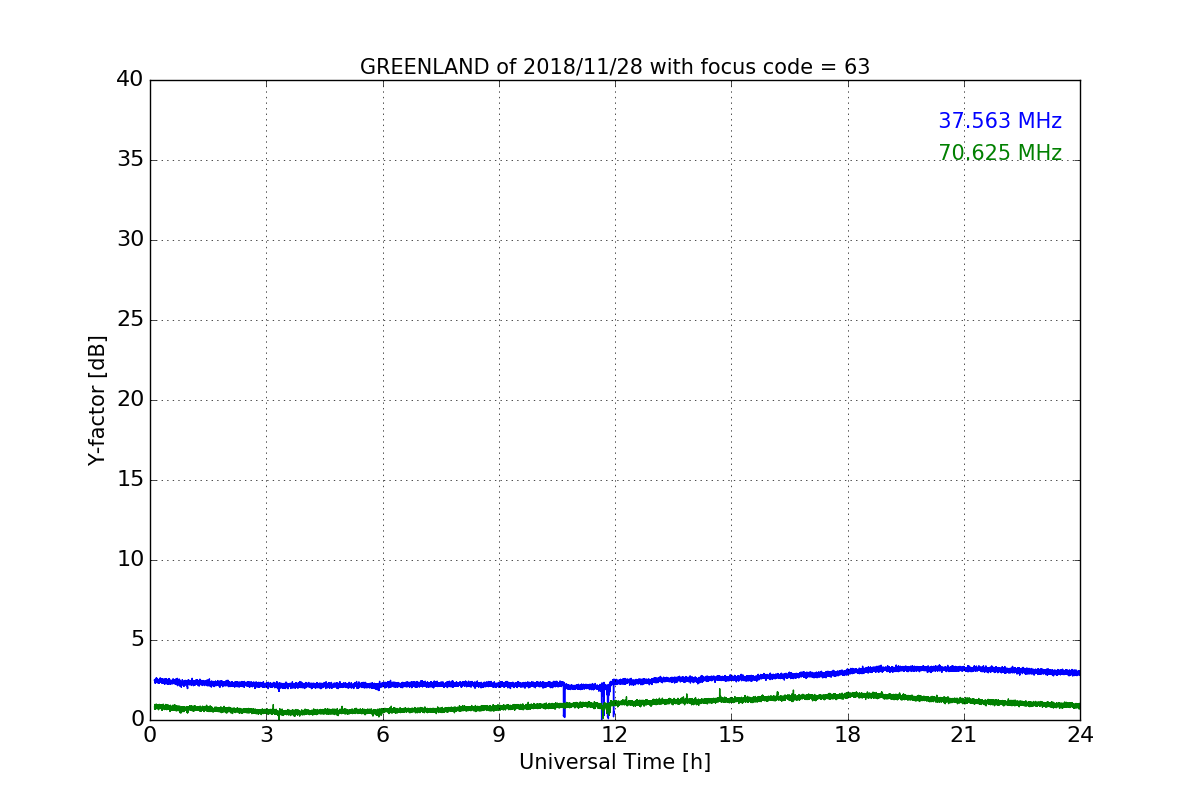Image resolution: width=1200 pixels, height=800 pixels.
Task: Click the blue 37.563 MHz legend label
Action: (1000, 121)
